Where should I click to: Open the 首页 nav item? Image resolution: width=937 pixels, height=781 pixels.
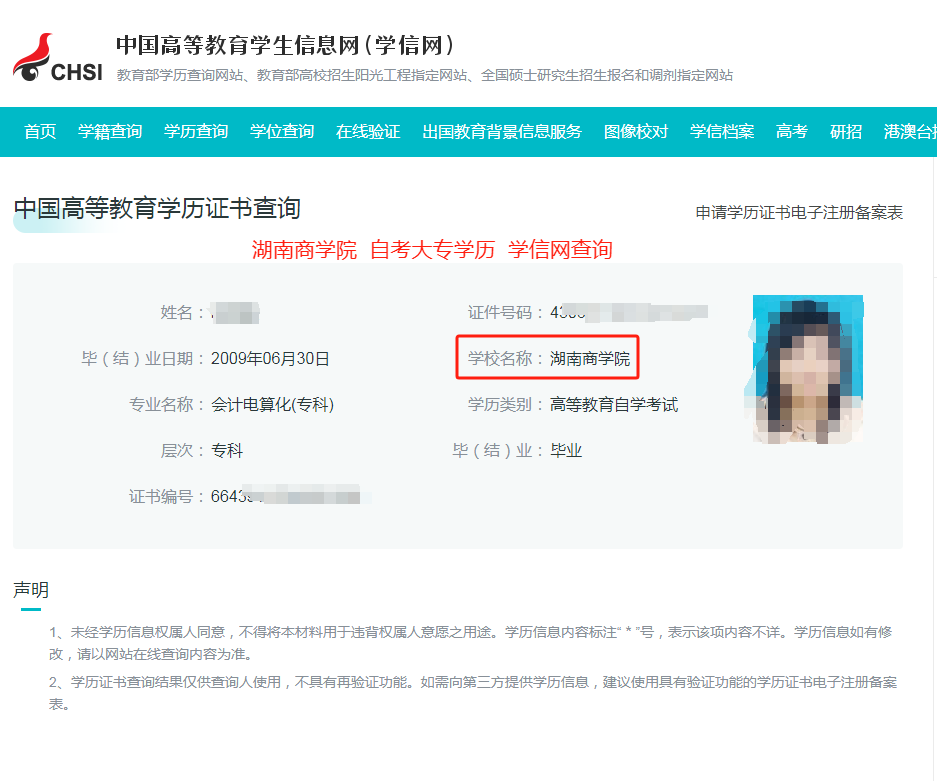(40, 131)
